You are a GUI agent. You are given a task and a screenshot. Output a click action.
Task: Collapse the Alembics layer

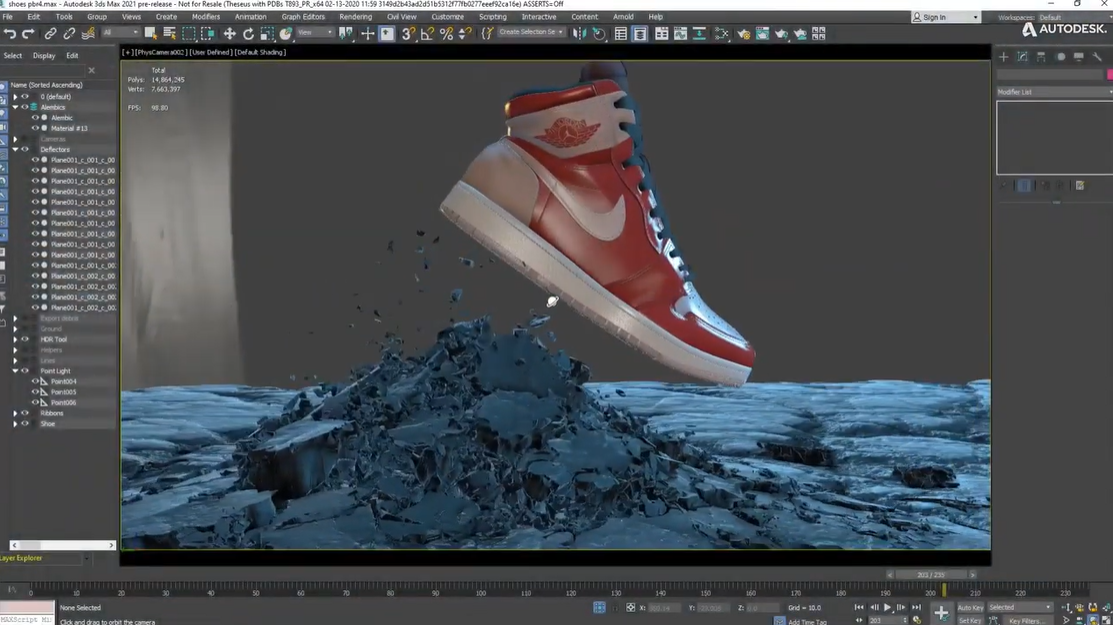15,107
